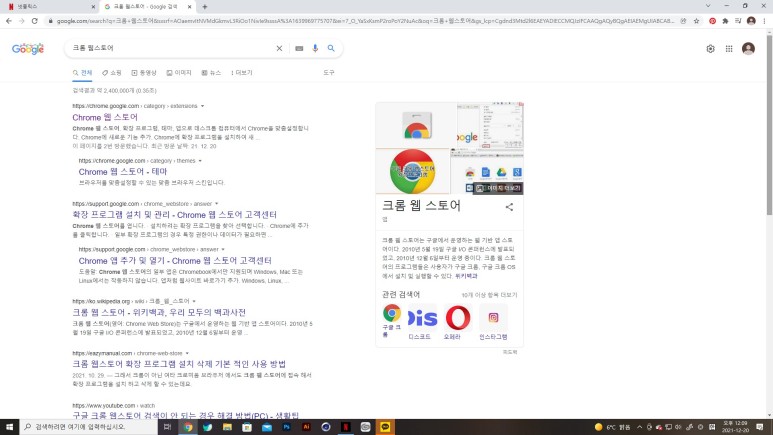Open Microsoft Store from the taskbar
The image size is (773, 435).
(x=247, y=427)
